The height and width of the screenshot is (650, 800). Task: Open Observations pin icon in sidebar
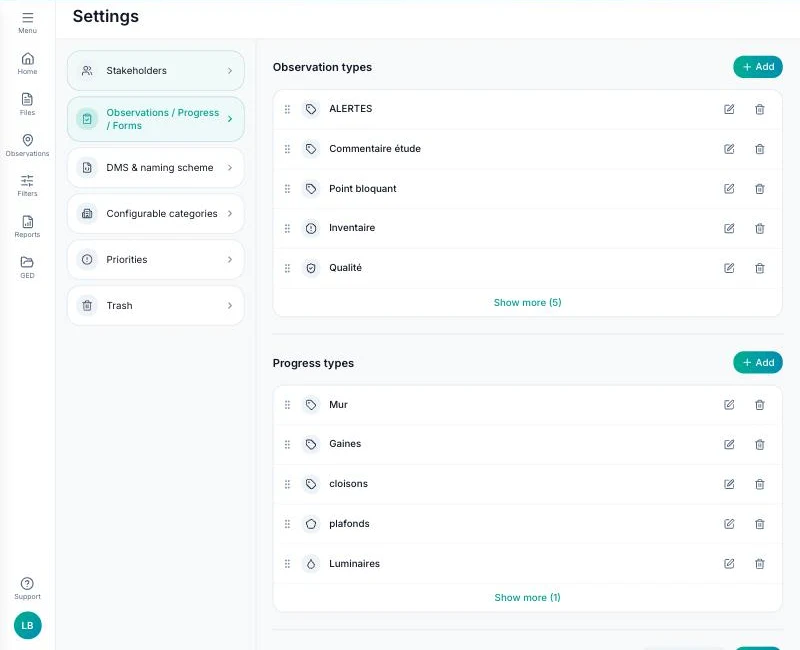(x=28, y=140)
